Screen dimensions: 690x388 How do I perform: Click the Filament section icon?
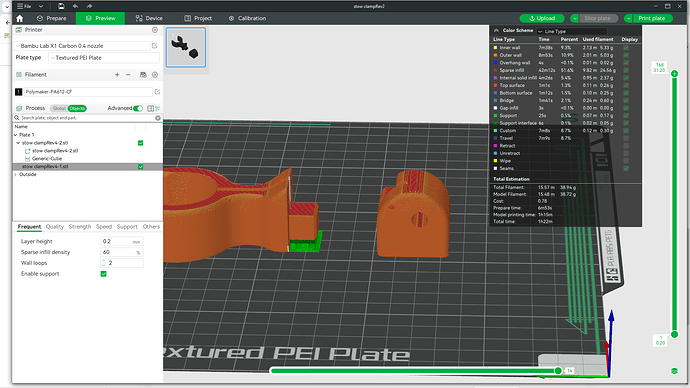point(18,75)
